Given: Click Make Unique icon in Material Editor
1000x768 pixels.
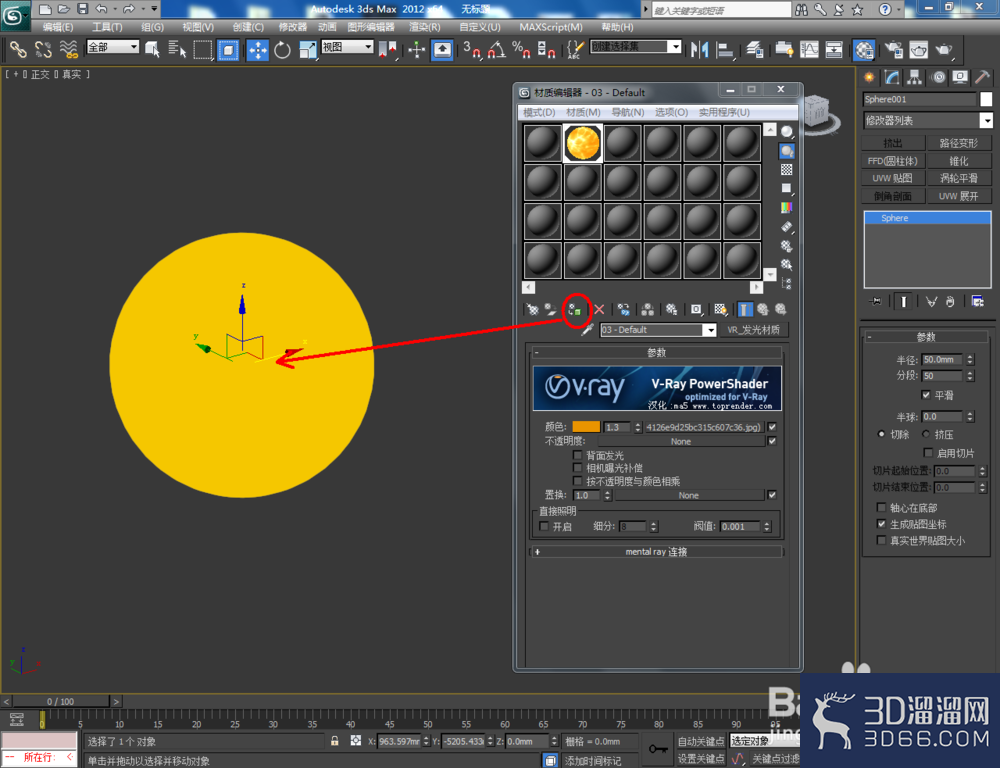Looking at the screenshot, I should point(647,310).
